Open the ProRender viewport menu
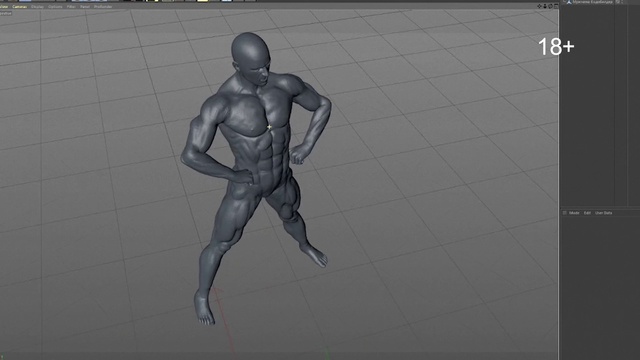The width and height of the screenshot is (640, 360). coord(103,7)
